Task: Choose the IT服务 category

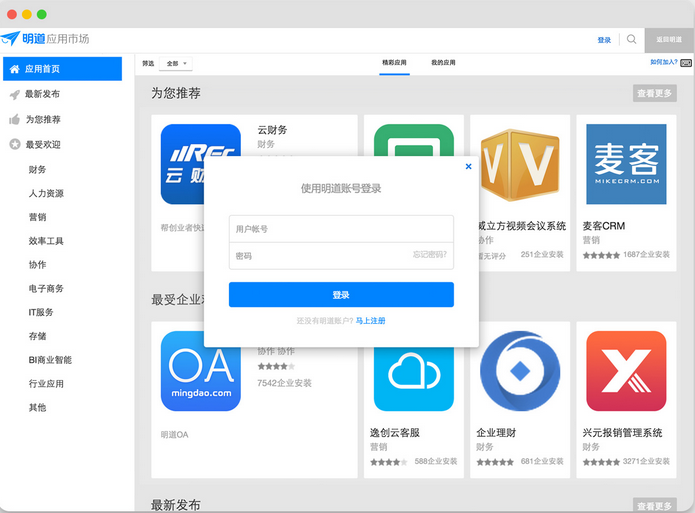Action: click(41, 312)
